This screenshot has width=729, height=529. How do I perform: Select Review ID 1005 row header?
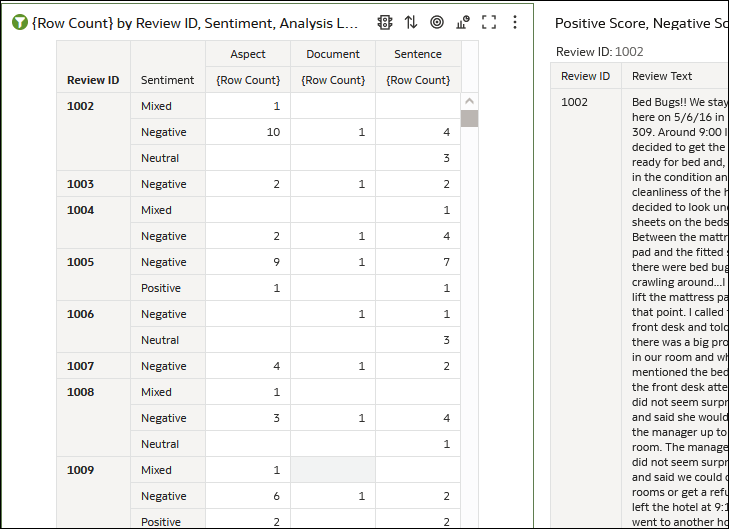click(81, 262)
